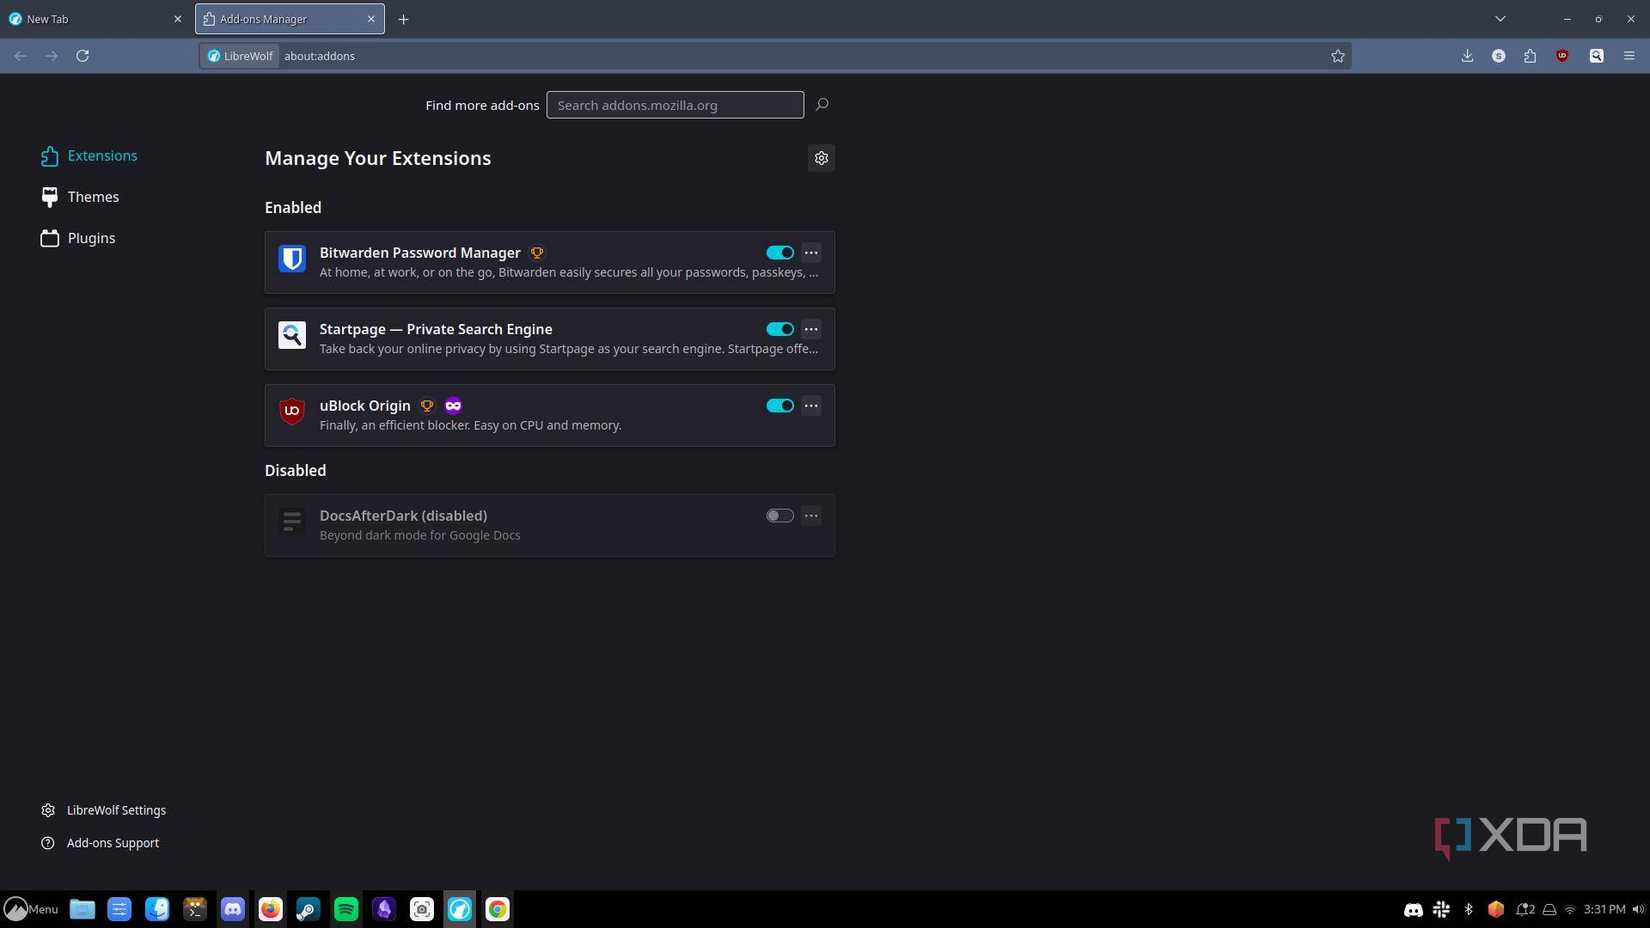Click the Bitwarden shield icon in the list
Viewport: 1650px width, 928px height.
[x=292, y=259]
